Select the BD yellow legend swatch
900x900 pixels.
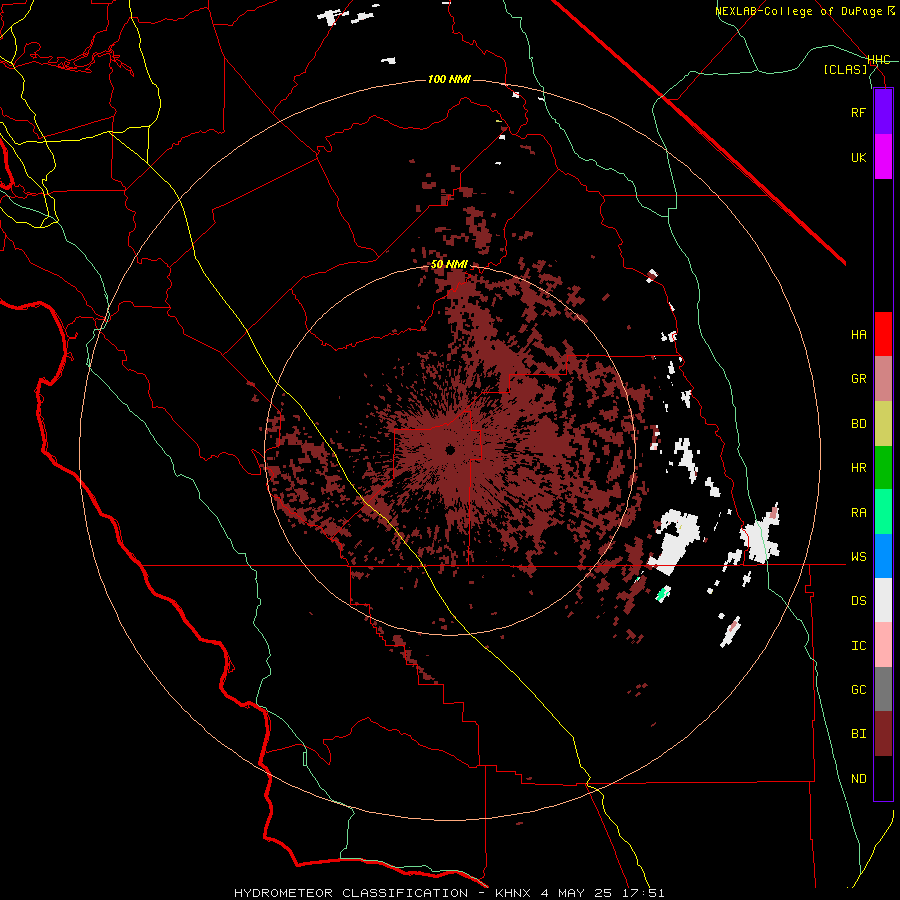tap(883, 424)
